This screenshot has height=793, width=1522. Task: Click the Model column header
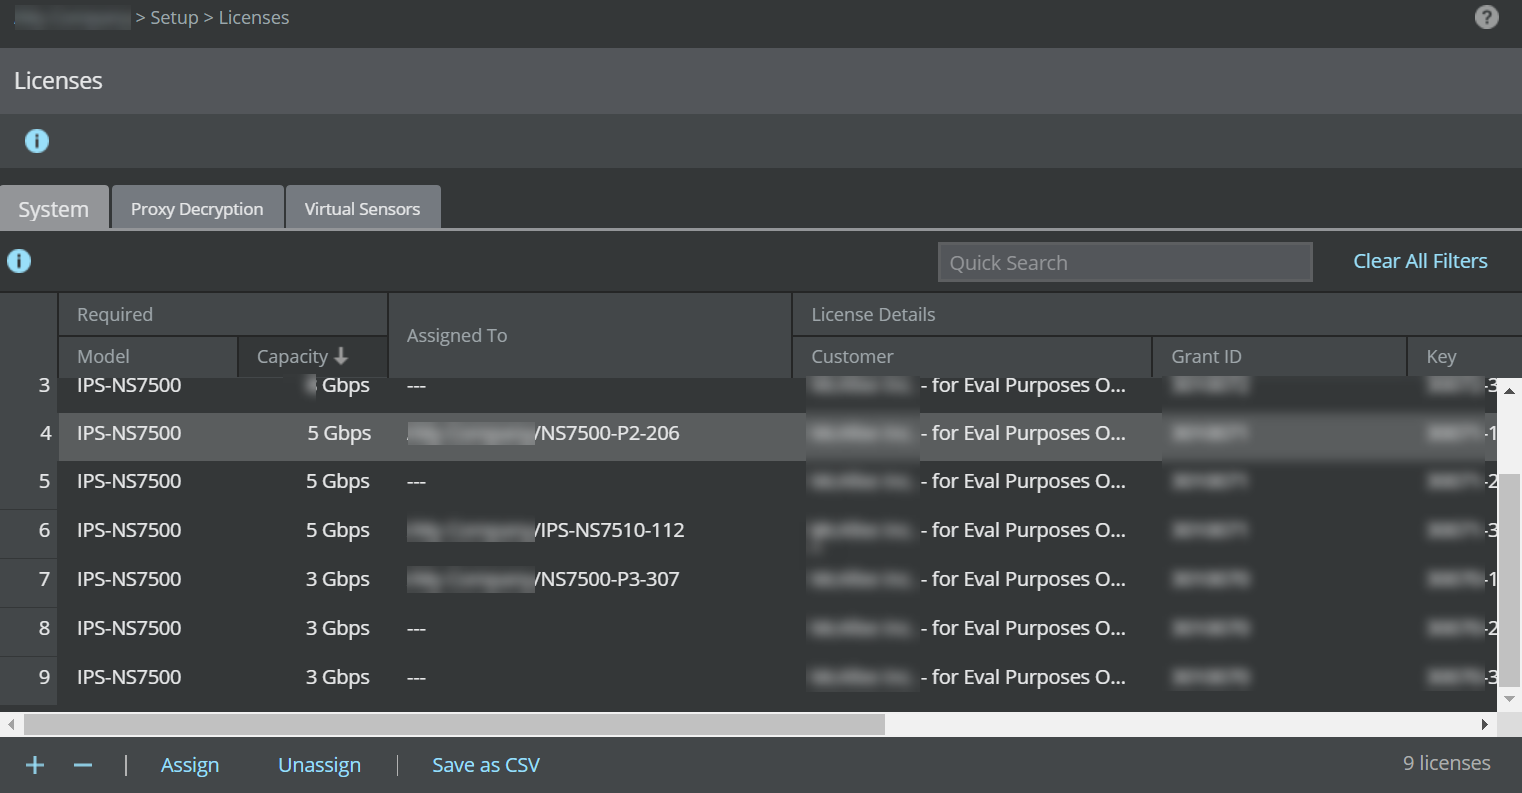click(x=148, y=356)
